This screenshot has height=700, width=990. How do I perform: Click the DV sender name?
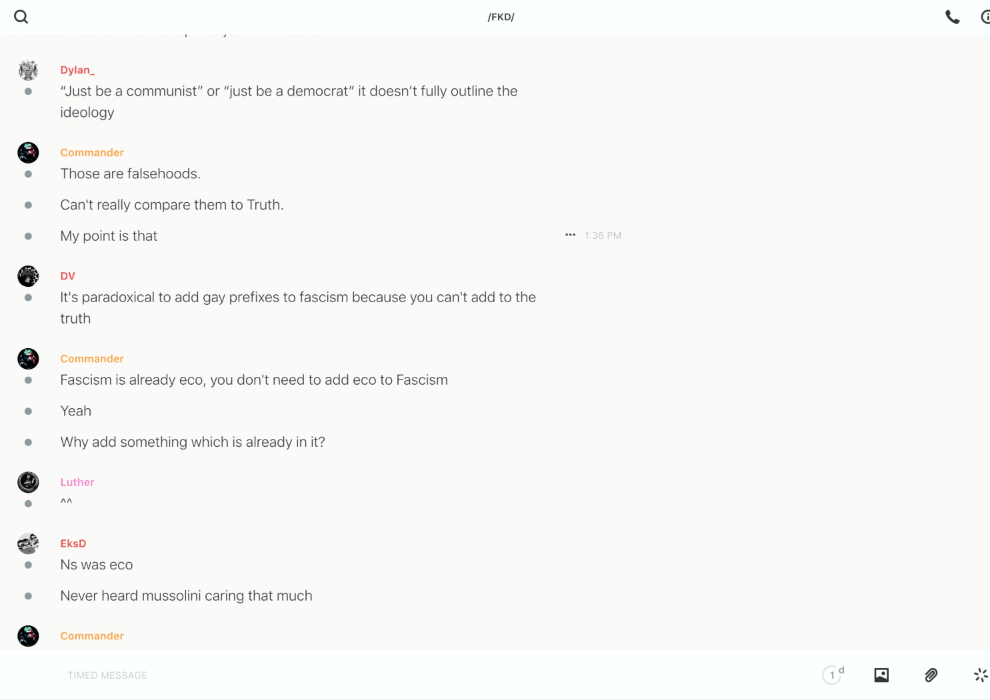pos(68,276)
